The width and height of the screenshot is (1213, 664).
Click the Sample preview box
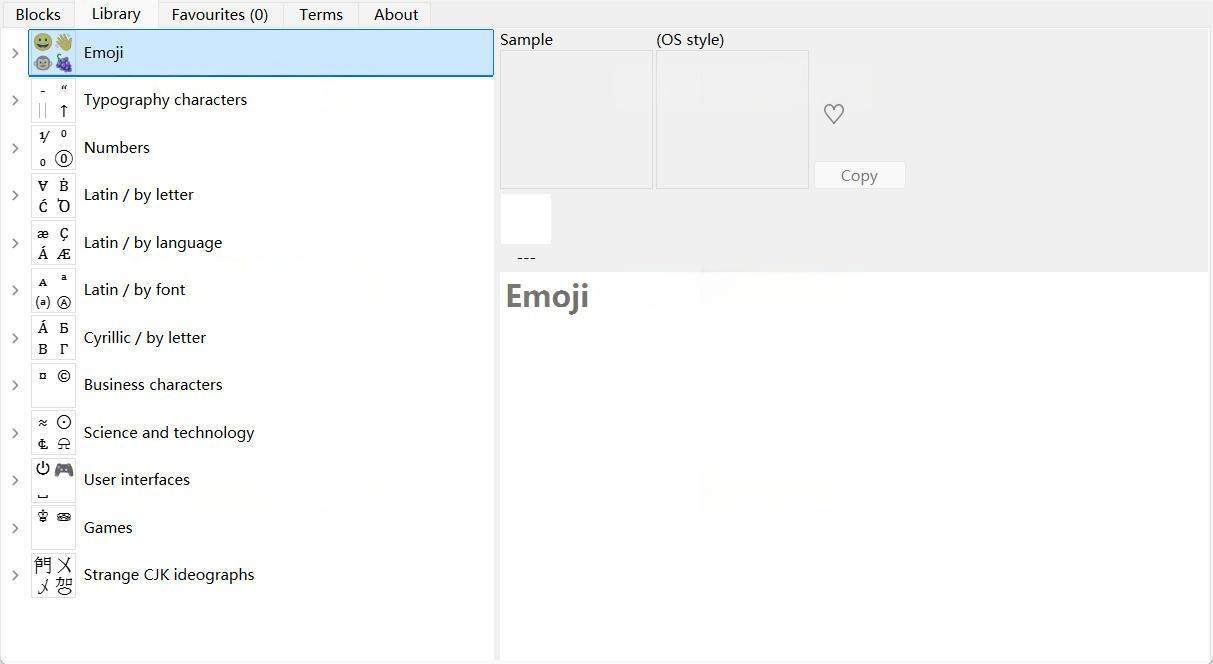(x=576, y=119)
